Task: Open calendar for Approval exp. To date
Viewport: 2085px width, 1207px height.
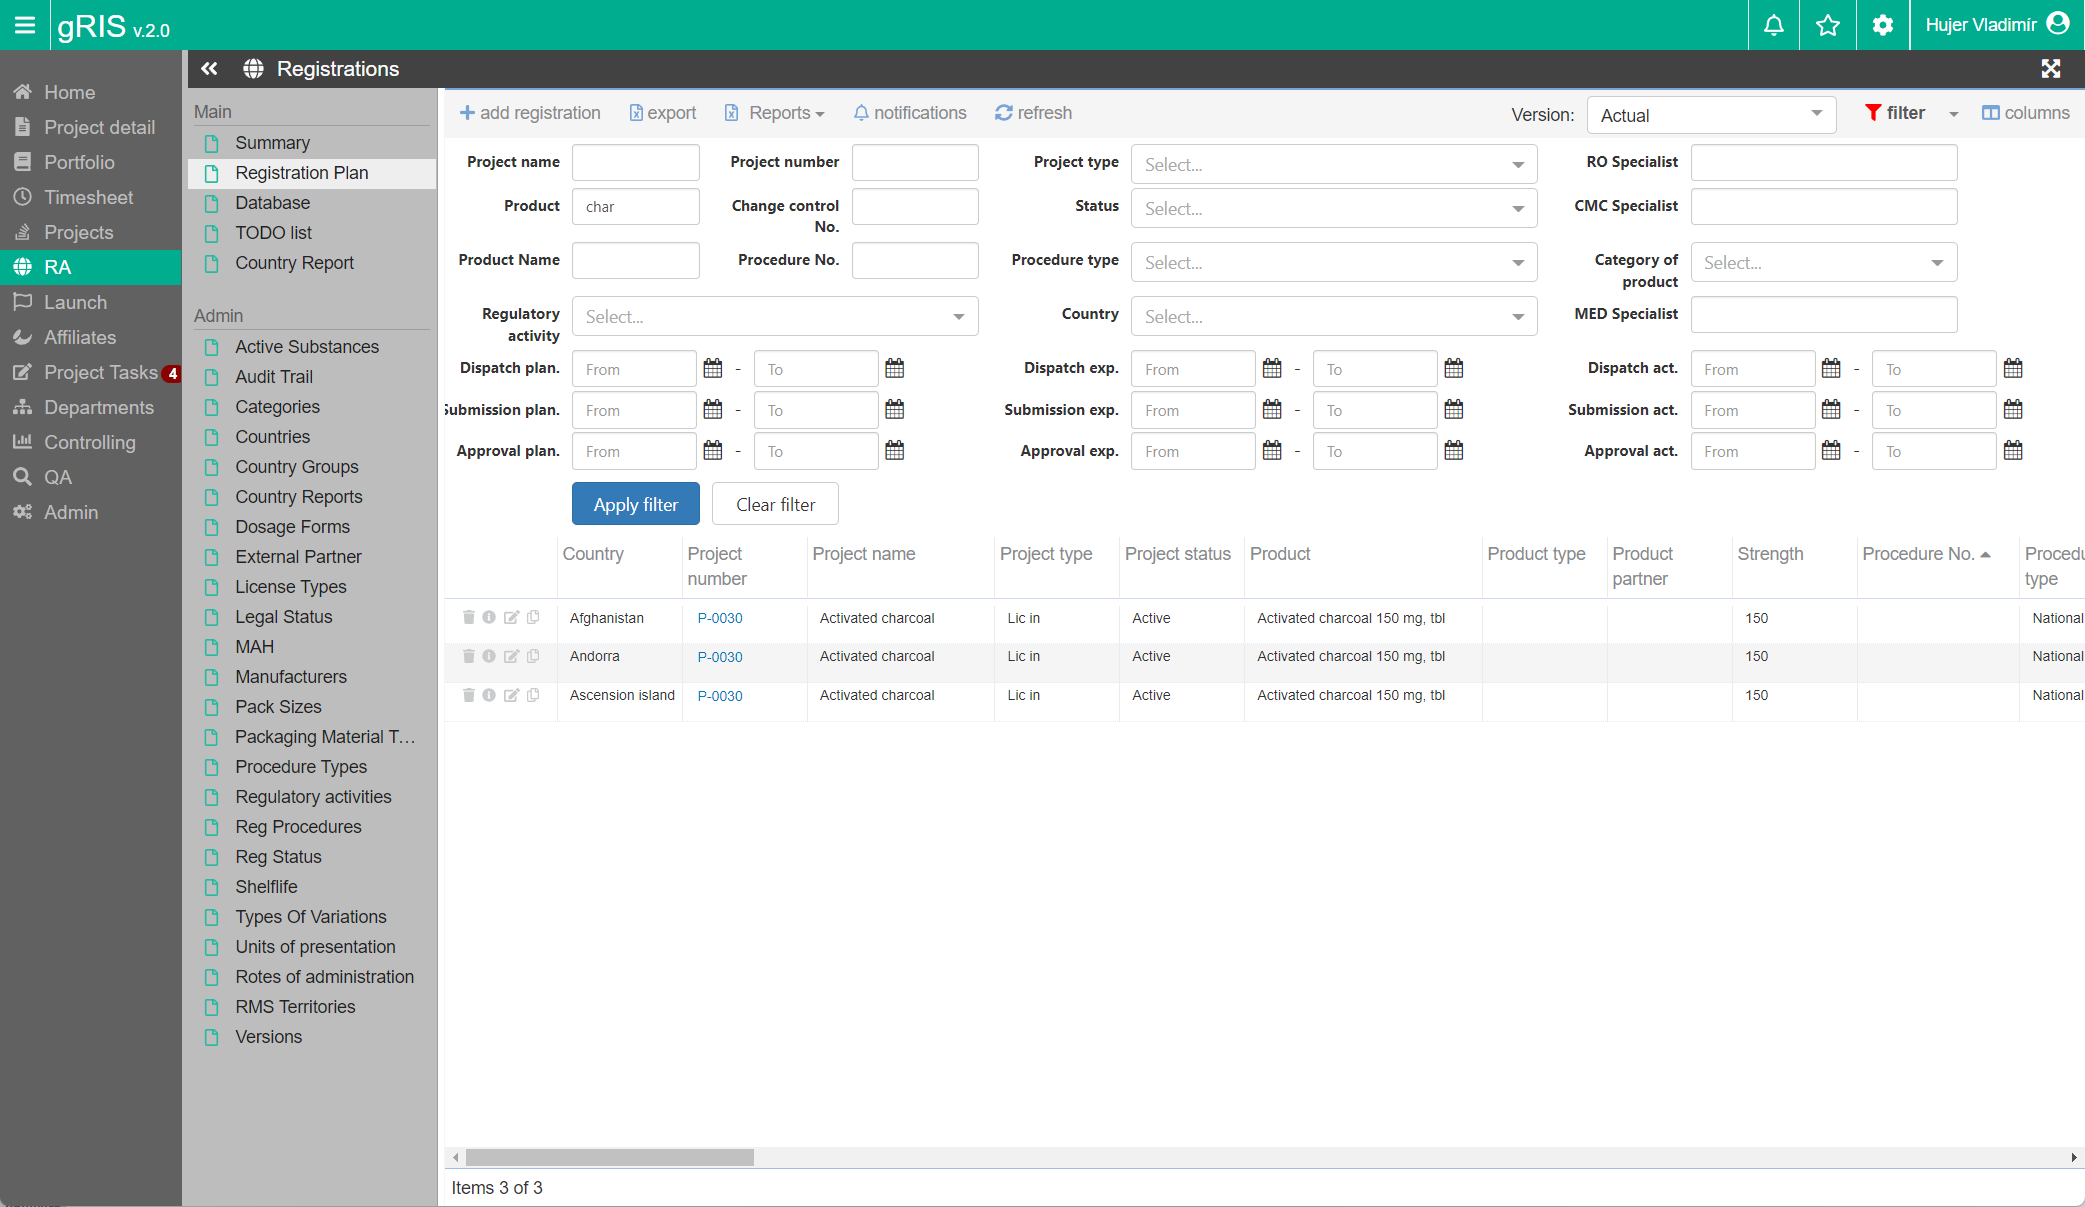Action: pos(1454,451)
